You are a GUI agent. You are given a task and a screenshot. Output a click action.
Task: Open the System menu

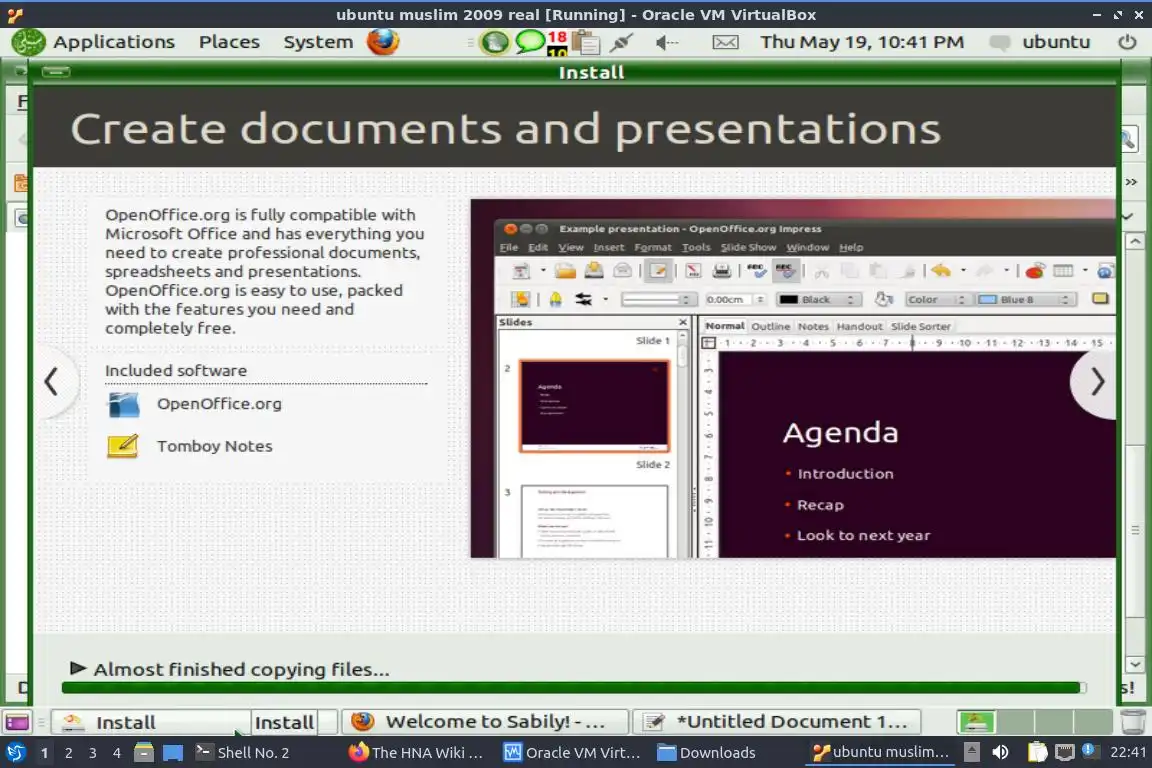pyautogui.click(x=318, y=42)
